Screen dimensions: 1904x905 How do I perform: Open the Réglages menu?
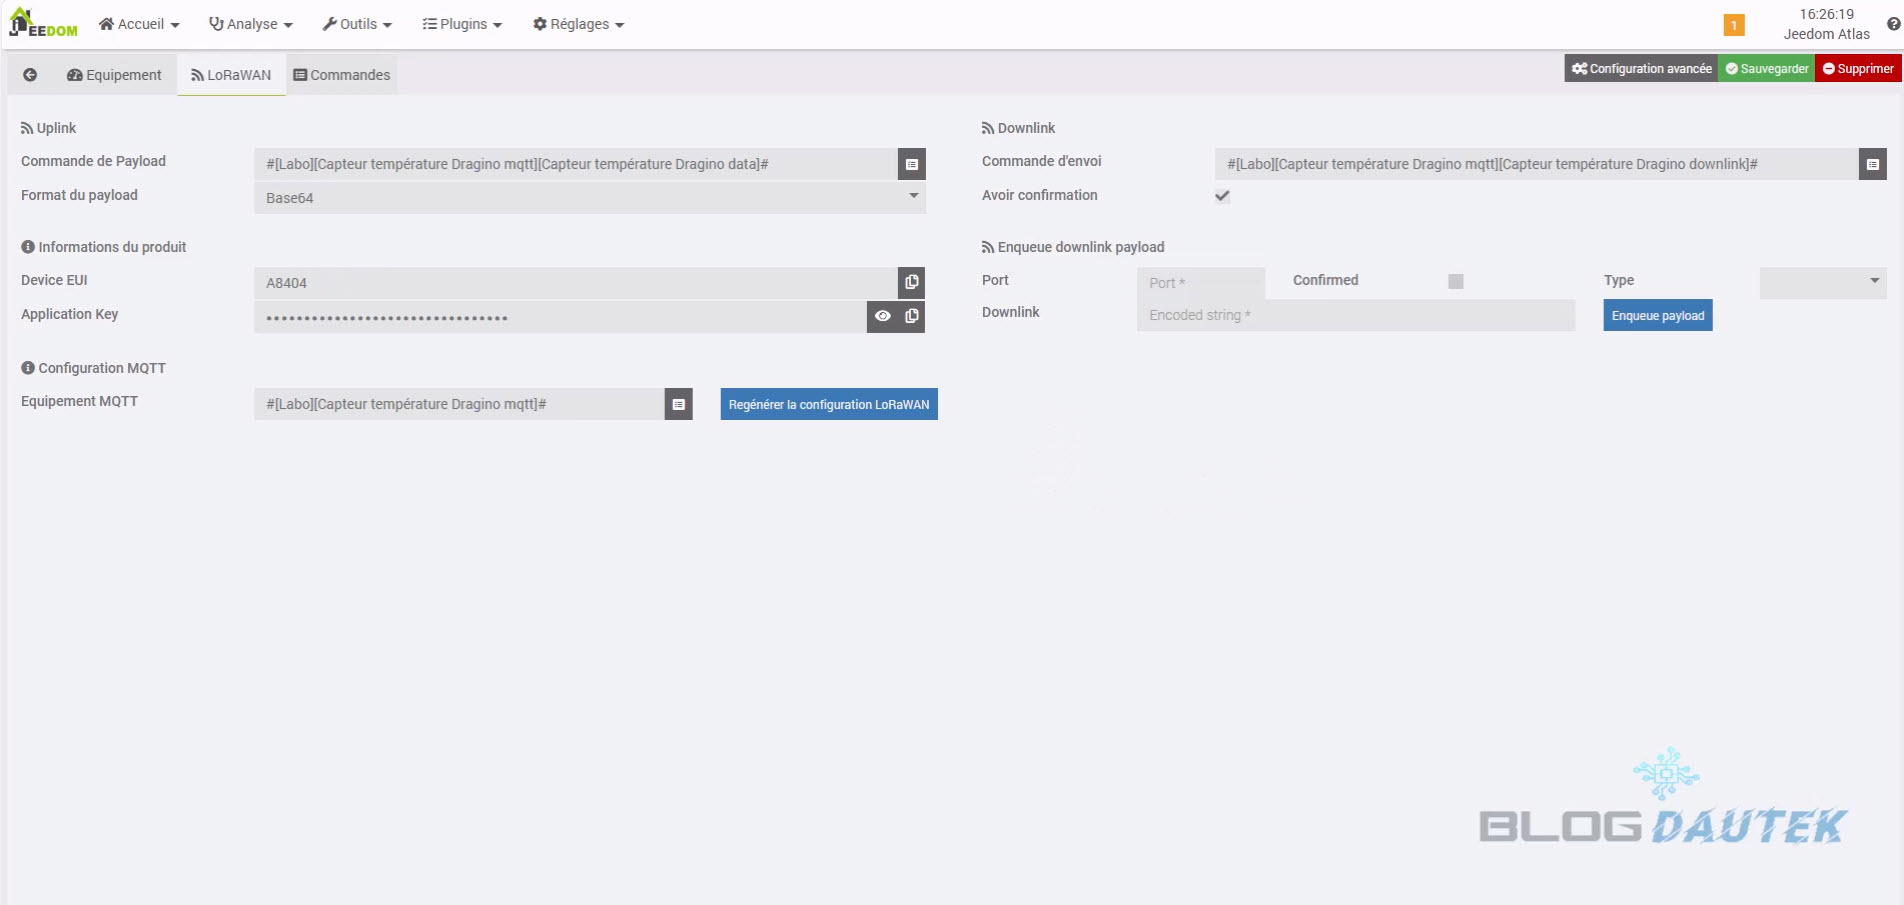click(578, 24)
